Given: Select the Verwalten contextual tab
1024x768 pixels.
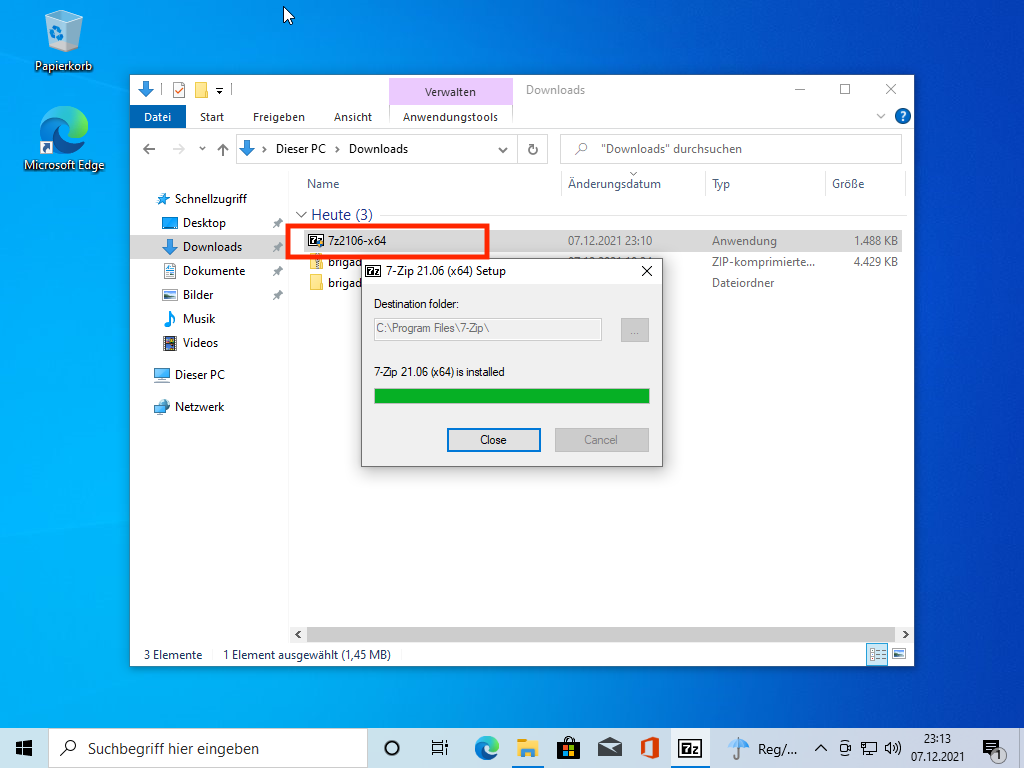Looking at the screenshot, I should pos(451,91).
